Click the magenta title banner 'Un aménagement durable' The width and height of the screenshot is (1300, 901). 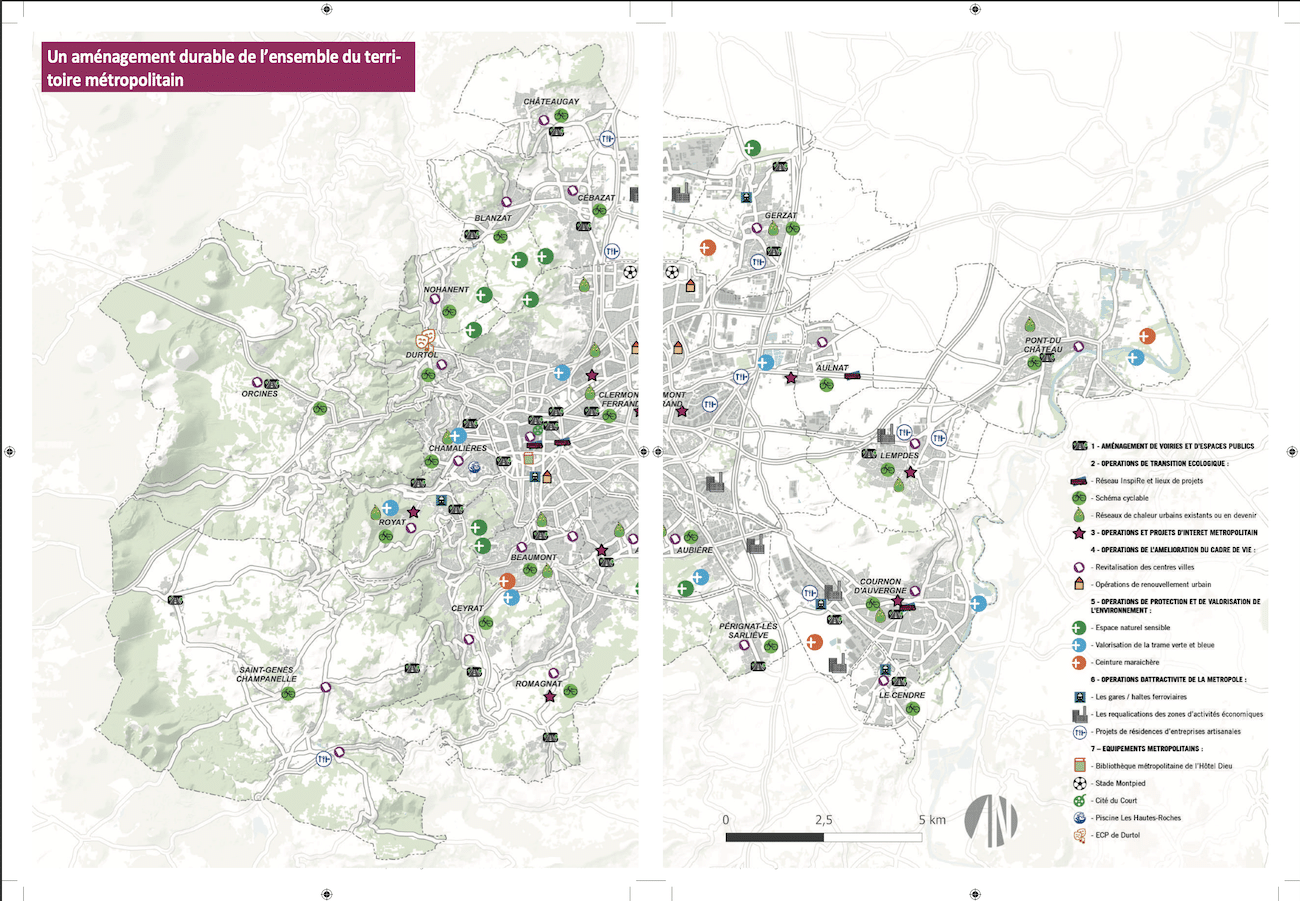pos(227,68)
